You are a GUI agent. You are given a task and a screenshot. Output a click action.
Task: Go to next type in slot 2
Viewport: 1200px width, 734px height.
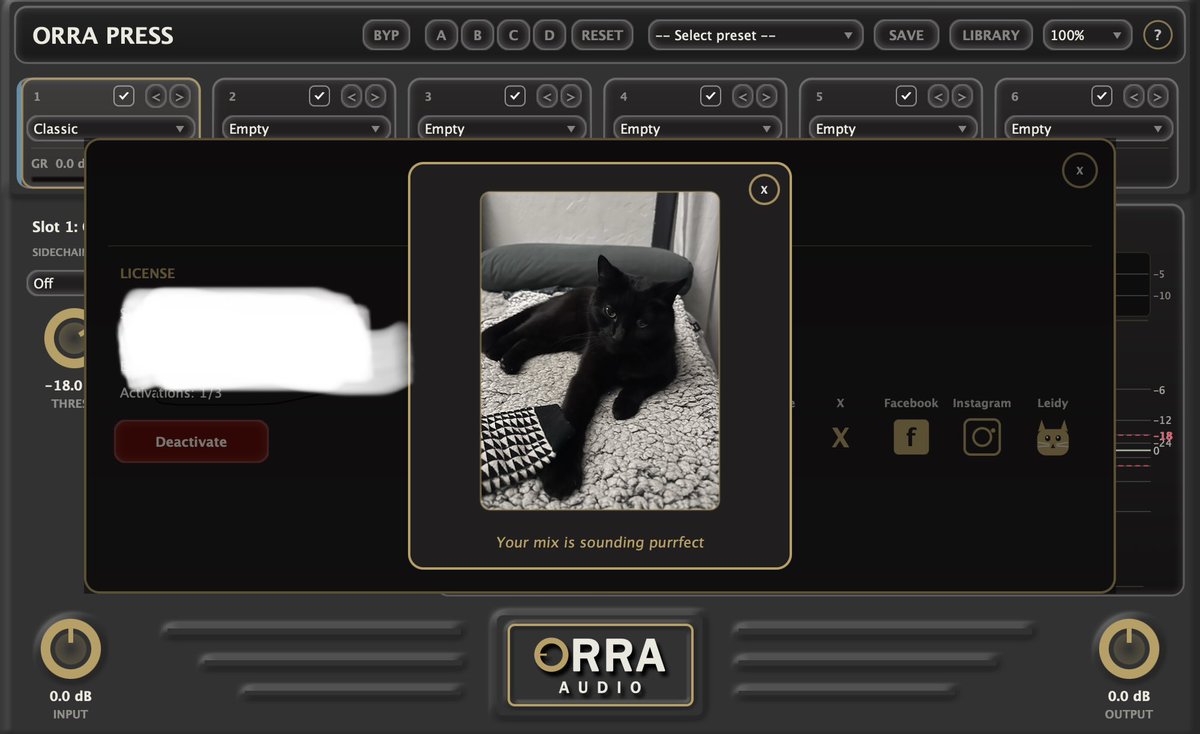pyautogui.click(x=375, y=96)
